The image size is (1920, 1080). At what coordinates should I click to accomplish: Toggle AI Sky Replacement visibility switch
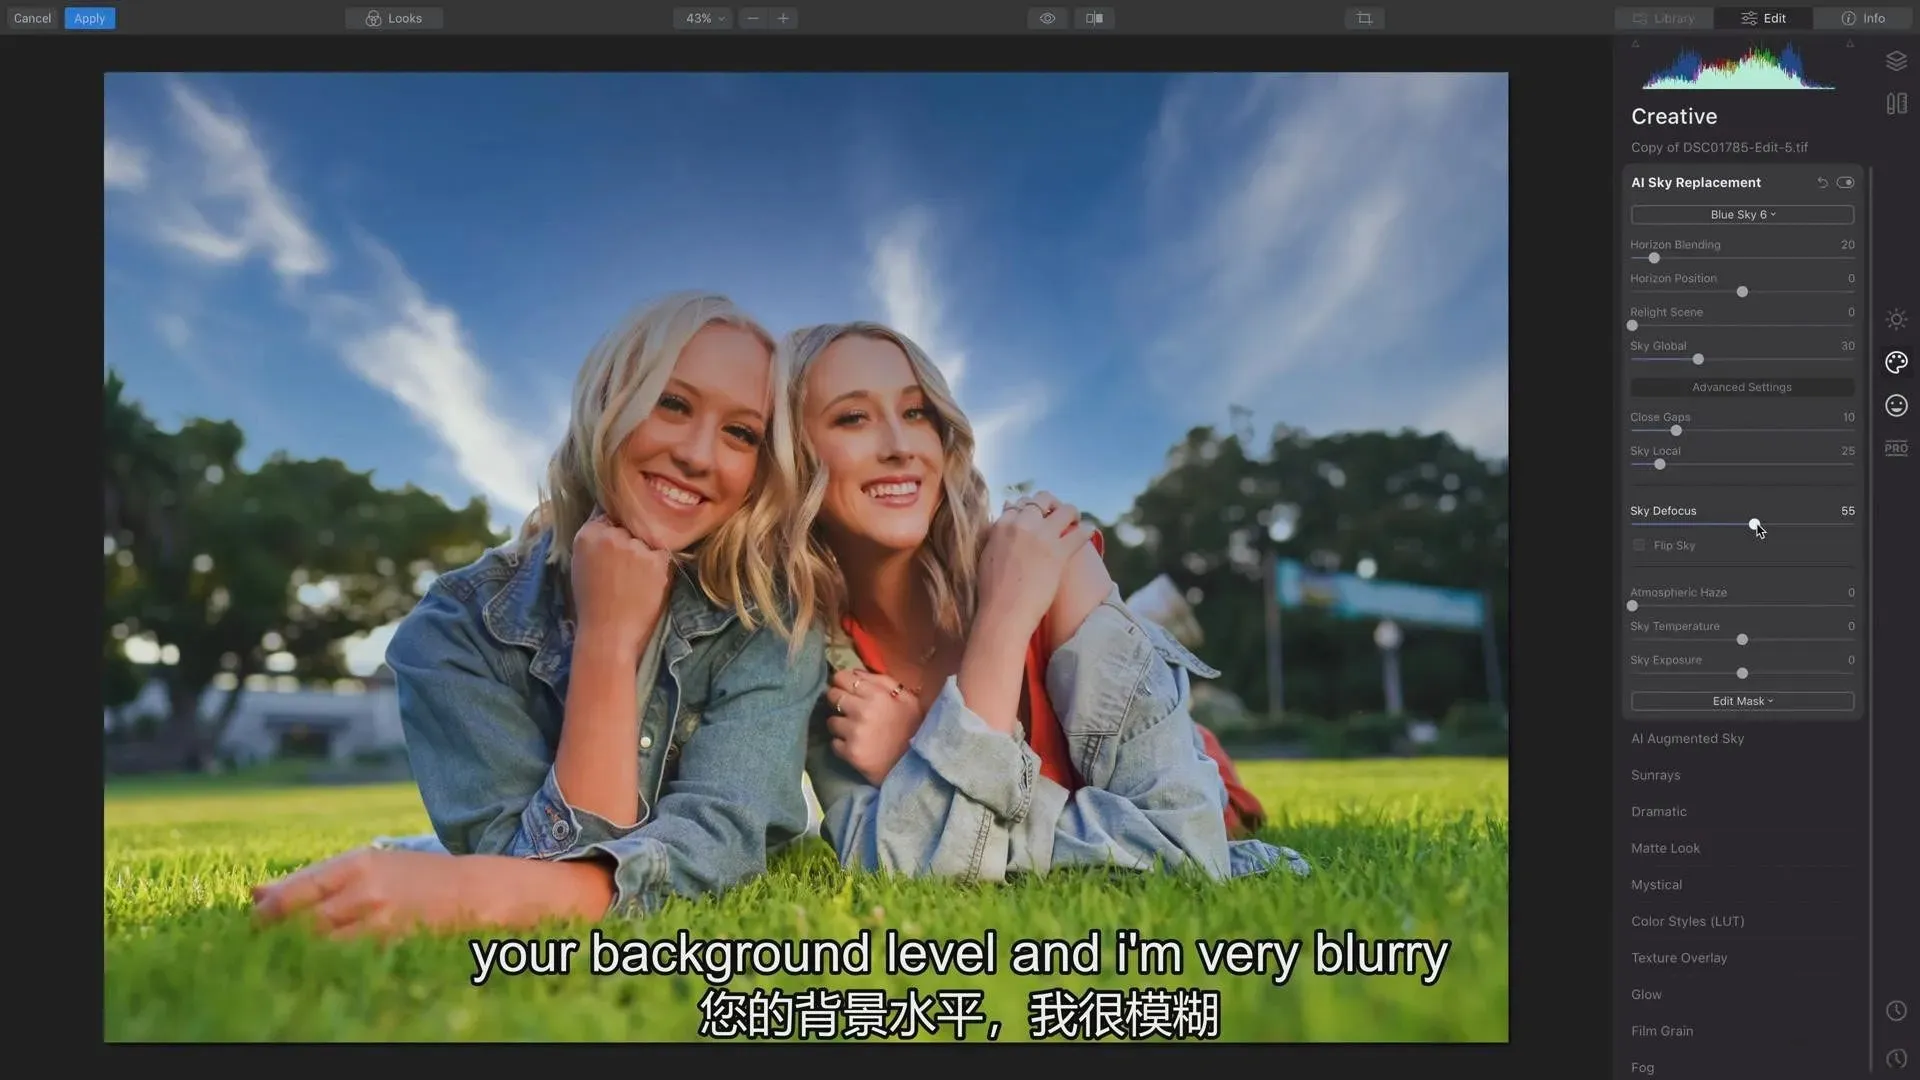click(1845, 183)
